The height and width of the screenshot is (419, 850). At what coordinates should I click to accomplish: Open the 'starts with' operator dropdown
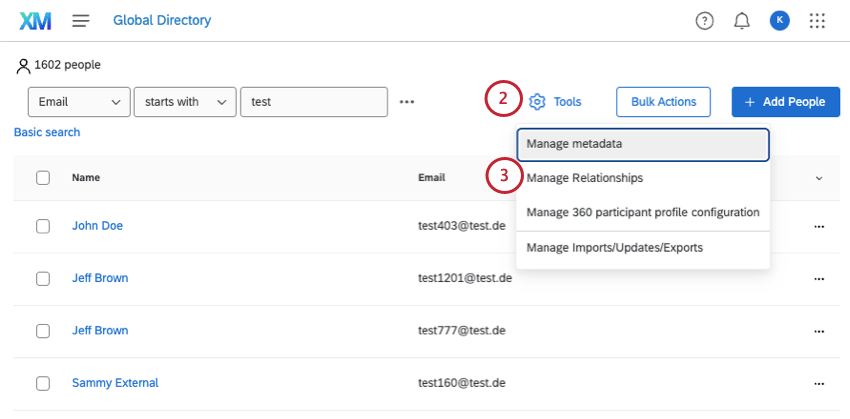185,102
